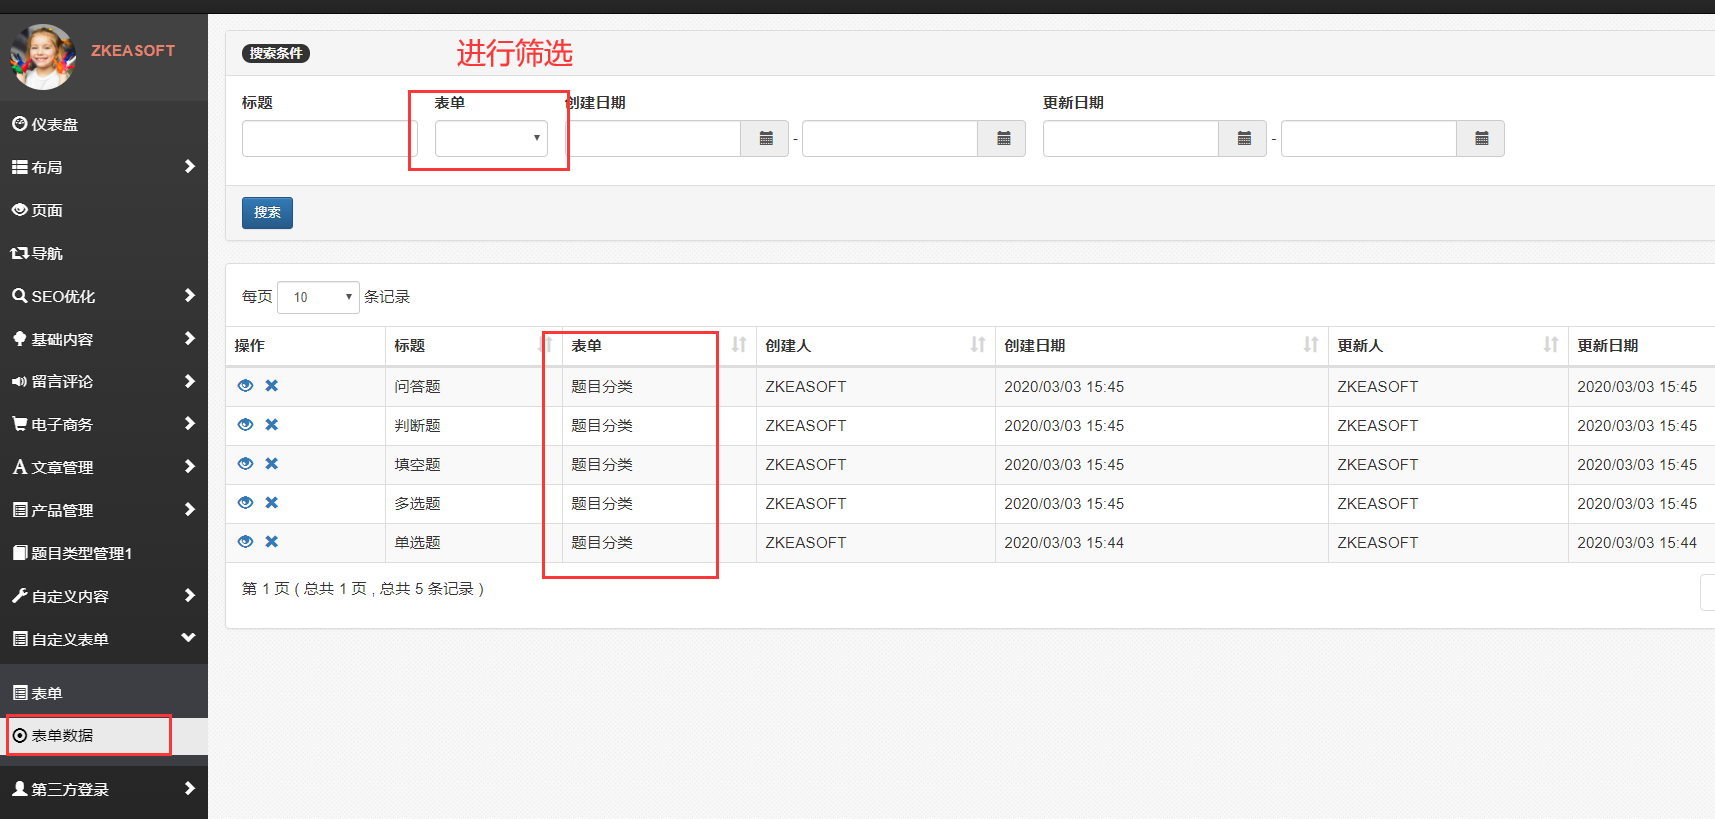View the 问答题 record with eye icon
The height and width of the screenshot is (819, 1715).
[245, 386]
